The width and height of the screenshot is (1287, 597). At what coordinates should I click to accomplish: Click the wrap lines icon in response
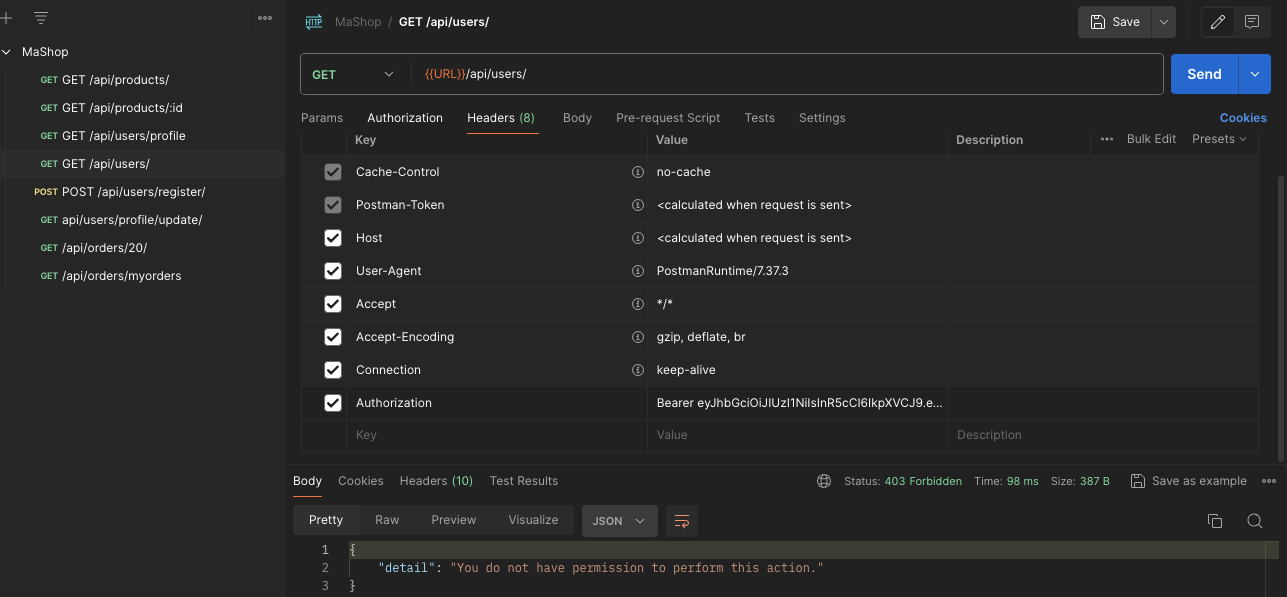[x=682, y=521]
